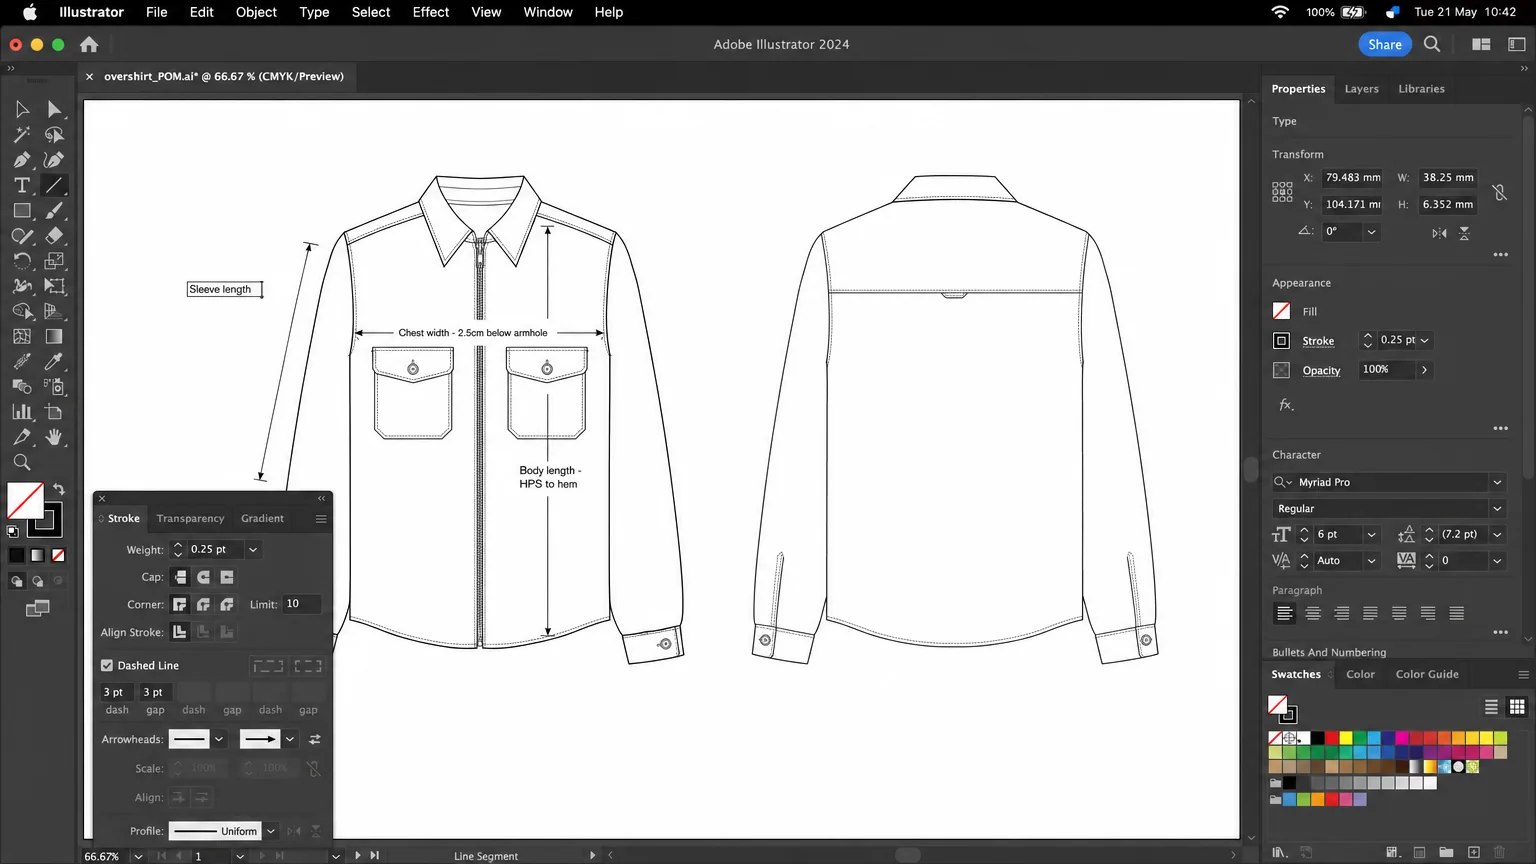Edit the first dash 3 pt field
Image resolution: width=1536 pixels, height=864 pixels.
116,692
